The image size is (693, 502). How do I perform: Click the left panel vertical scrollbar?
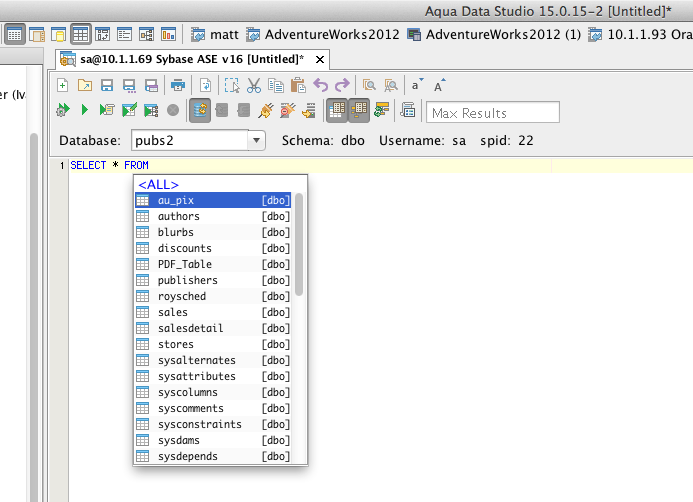pyautogui.click(x=34, y=316)
